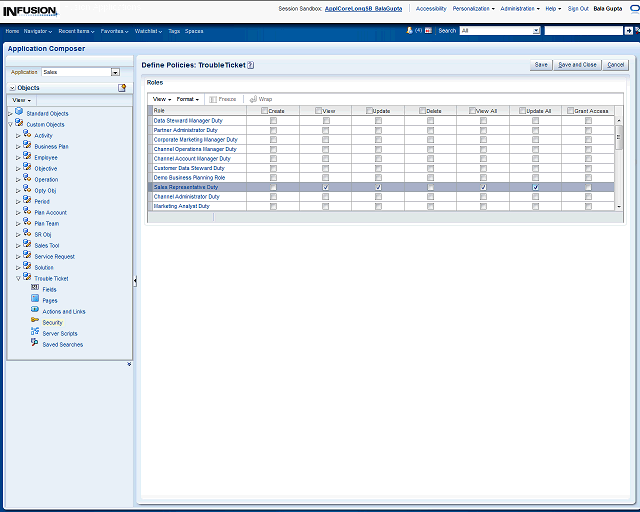Open the Format menu in Roles toolbar

click(x=188, y=99)
